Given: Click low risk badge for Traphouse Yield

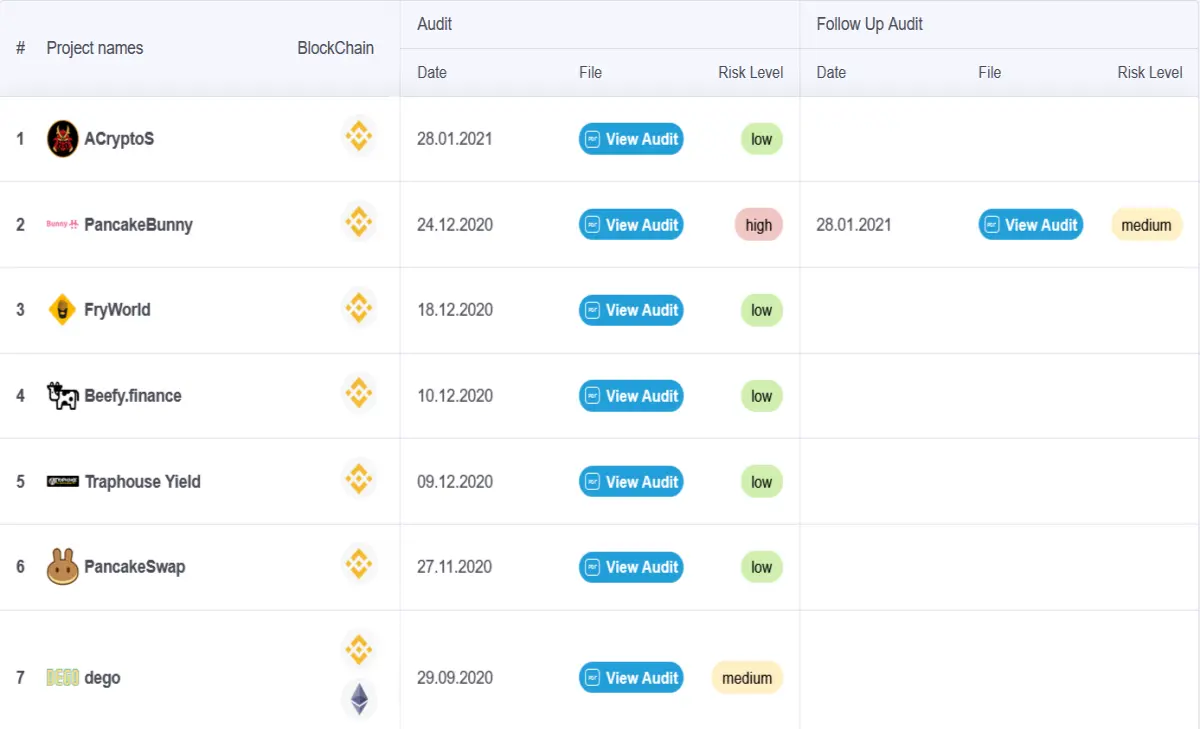Looking at the screenshot, I should [761, 482].
